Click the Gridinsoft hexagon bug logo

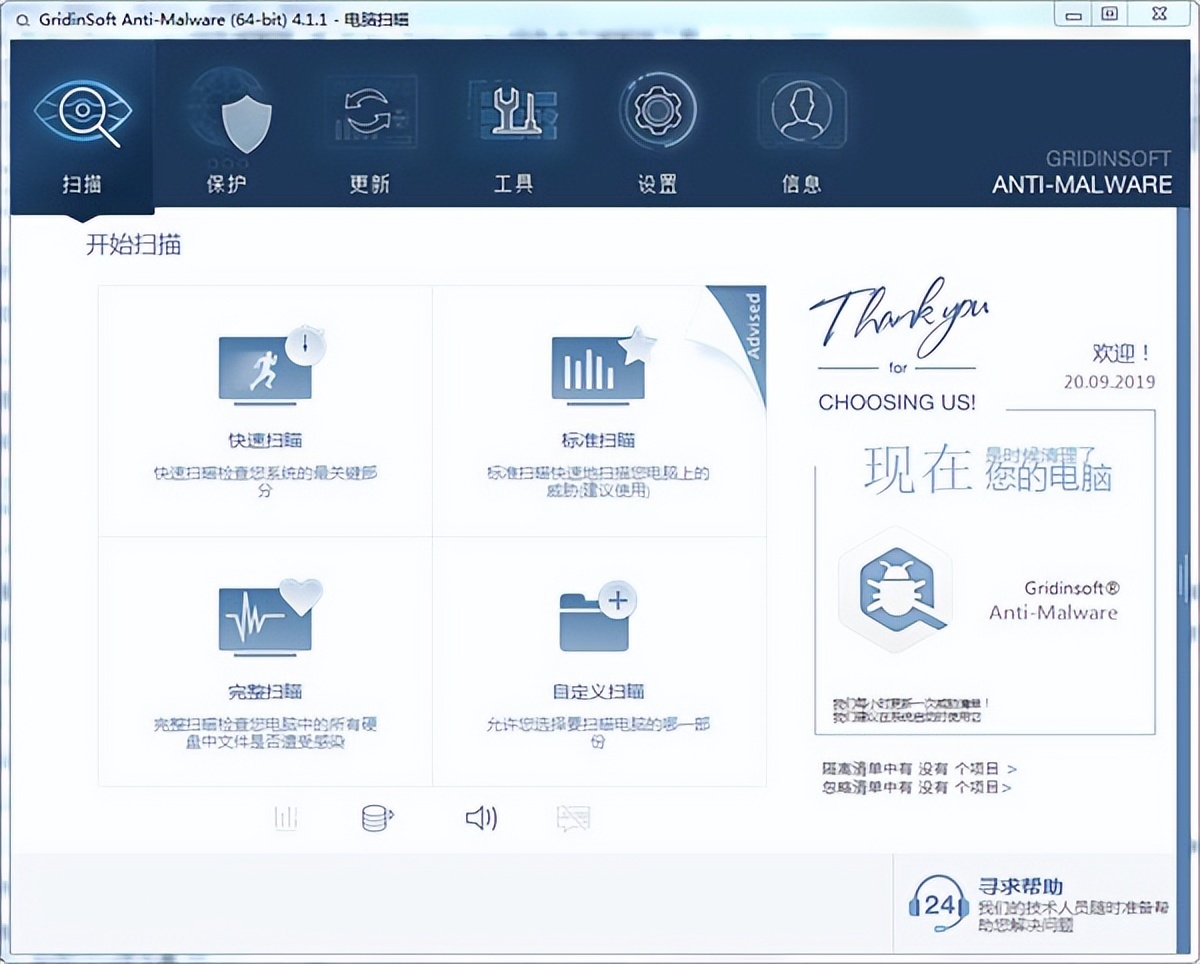[x=895, y=590]
